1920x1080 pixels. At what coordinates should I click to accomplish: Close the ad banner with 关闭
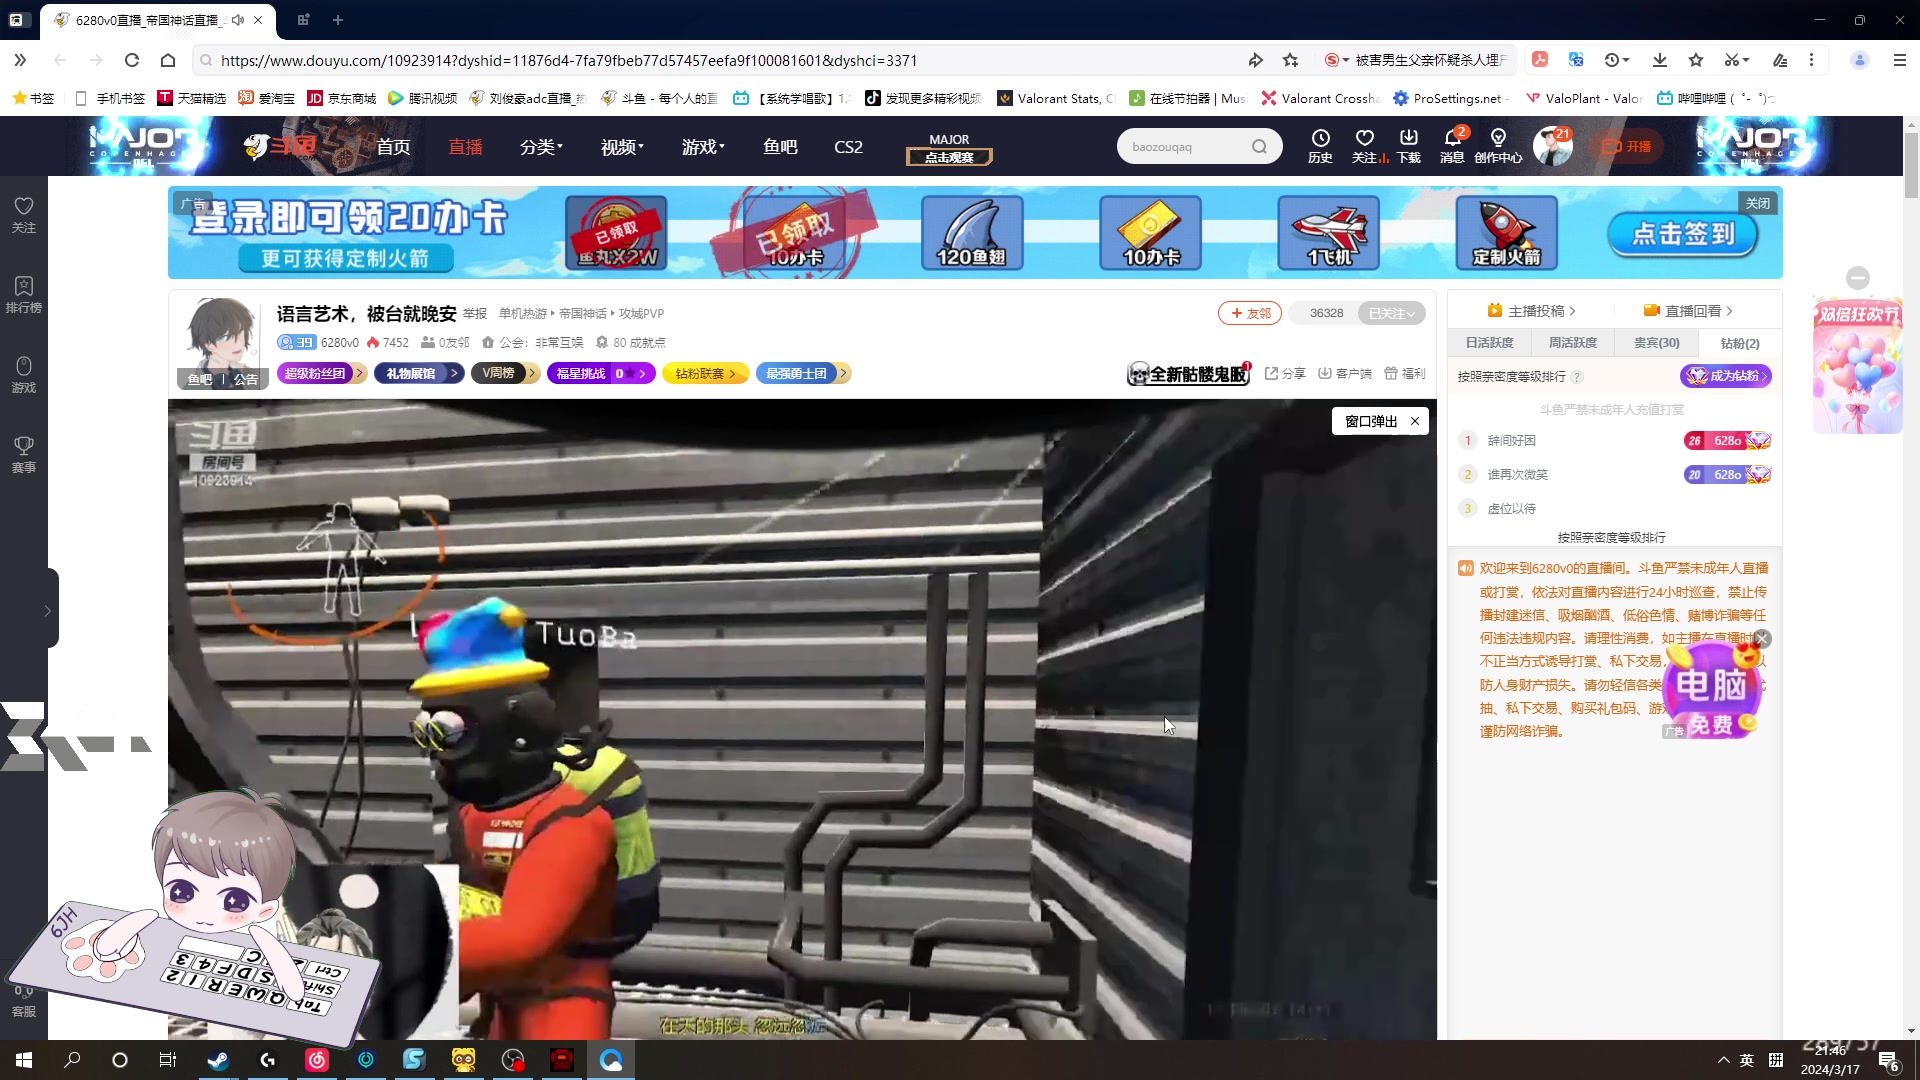(x=1758, y=203)
